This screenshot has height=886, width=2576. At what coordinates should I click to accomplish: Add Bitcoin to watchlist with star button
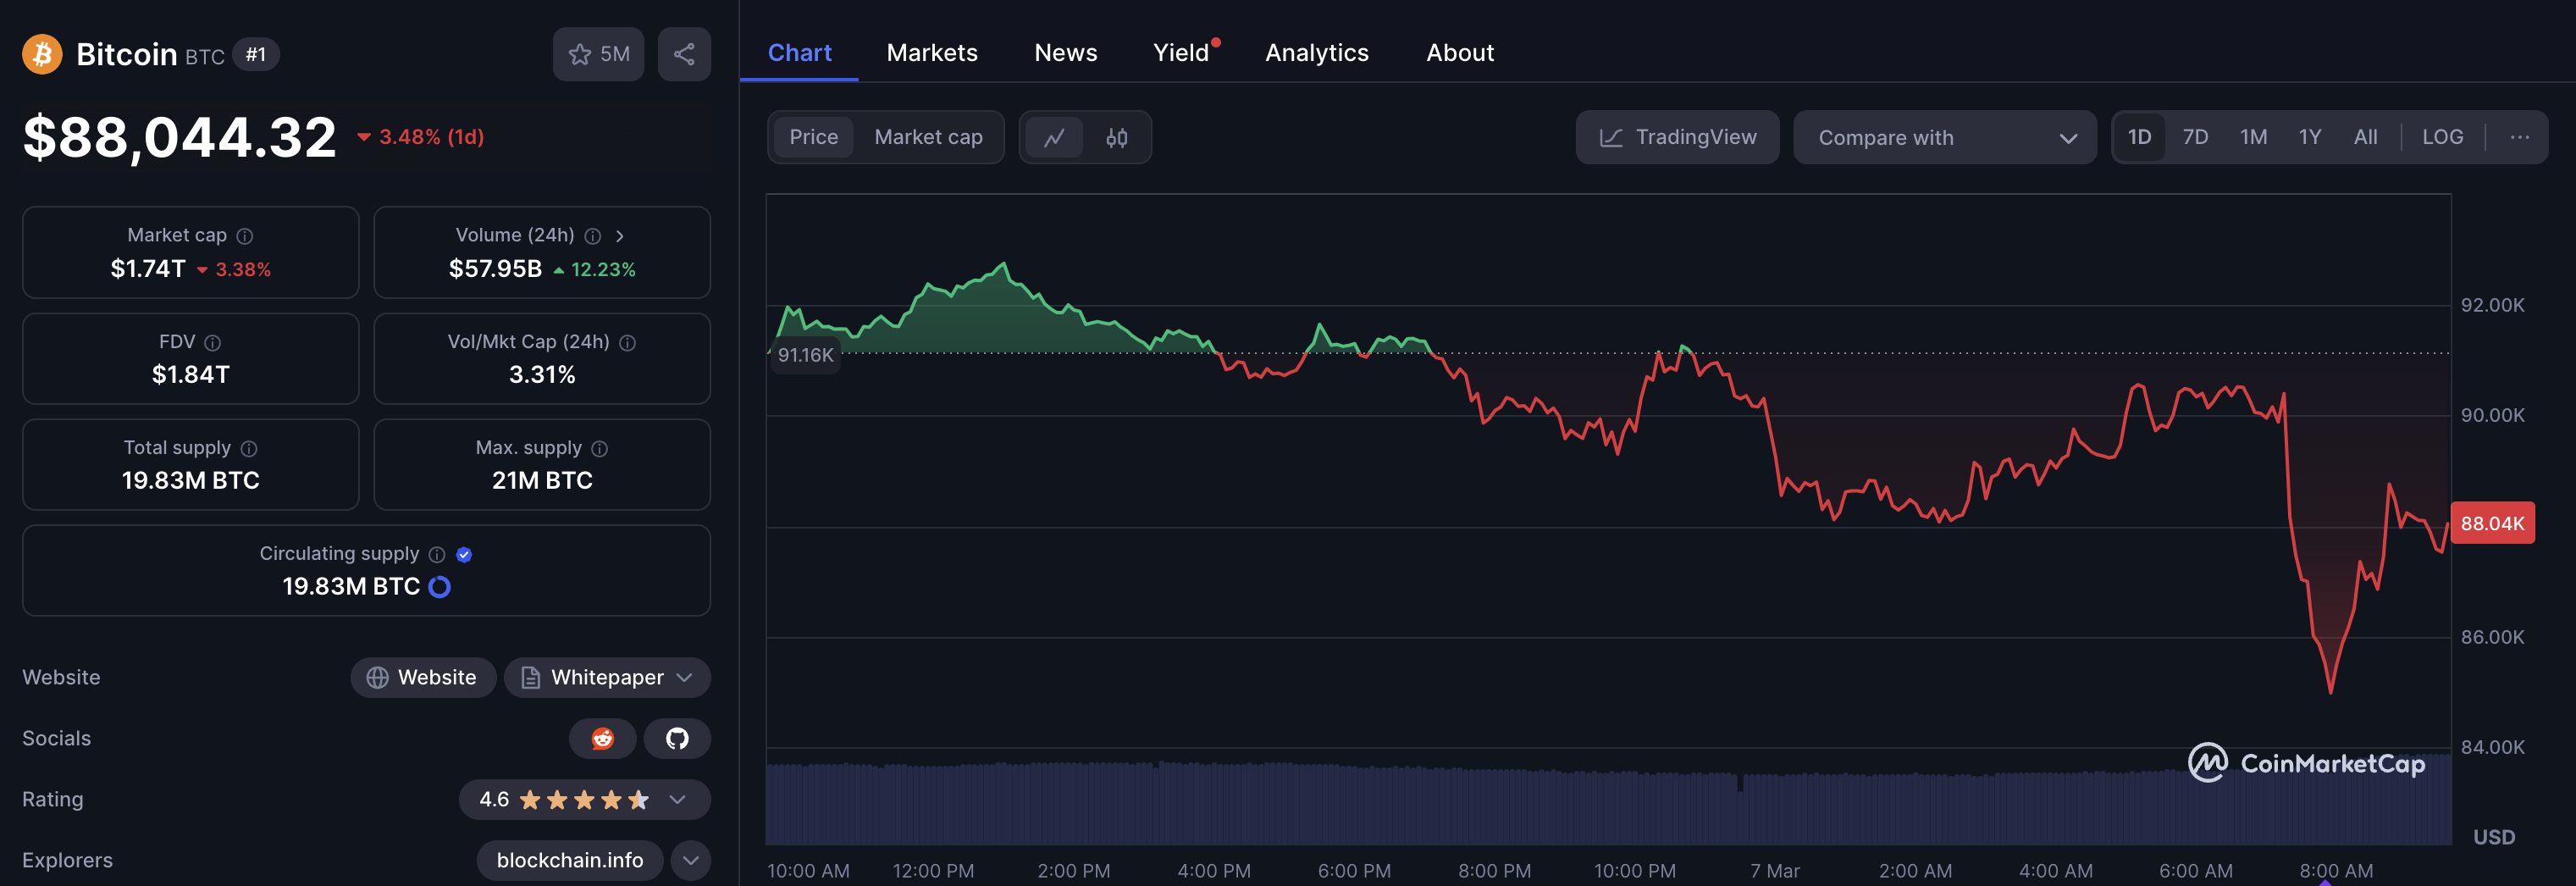pyautogui.click(x=598, y=54)
